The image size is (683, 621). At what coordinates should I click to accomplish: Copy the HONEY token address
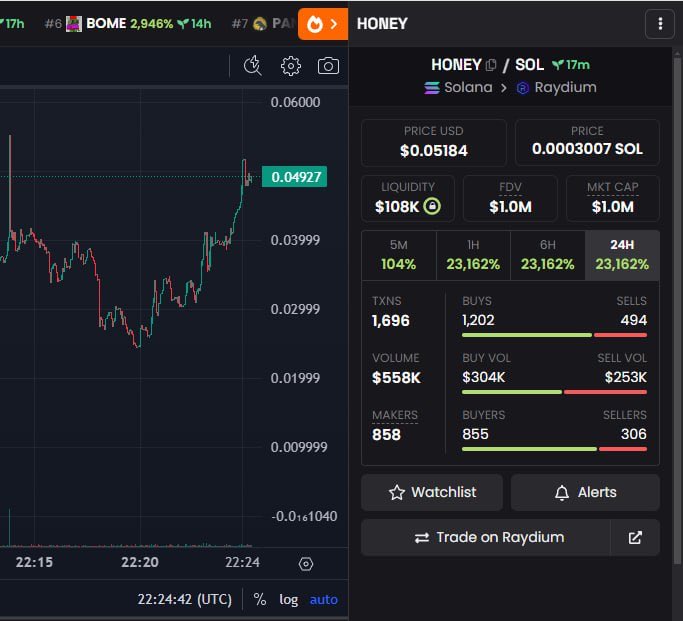pyautogui.click(x=491, y=65)
